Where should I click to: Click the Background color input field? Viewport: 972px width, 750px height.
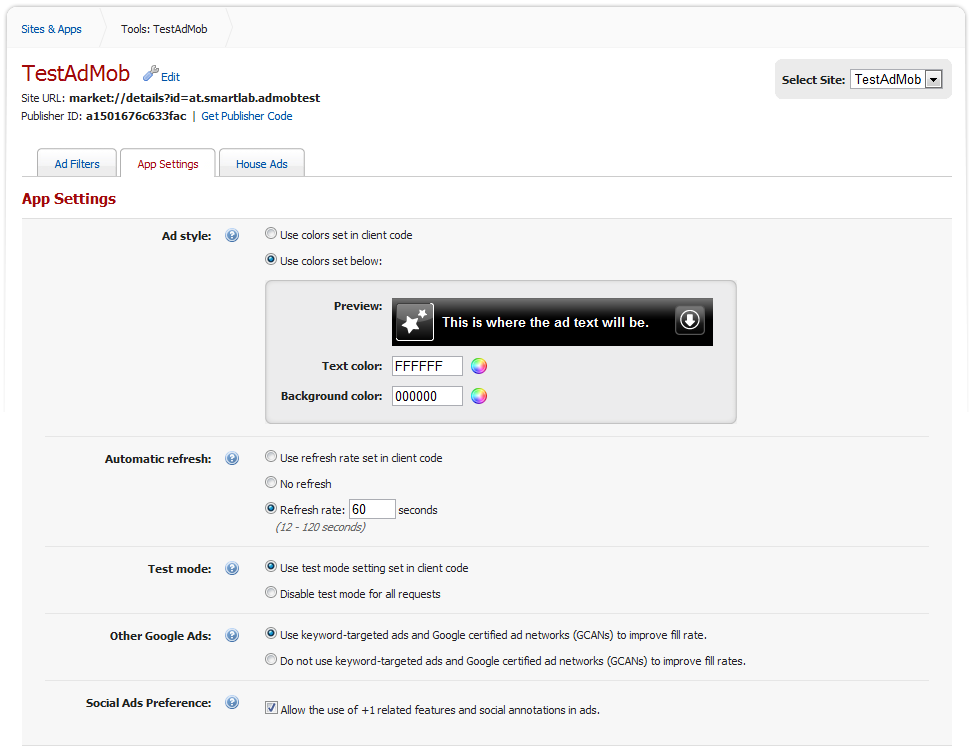(427, 396)
